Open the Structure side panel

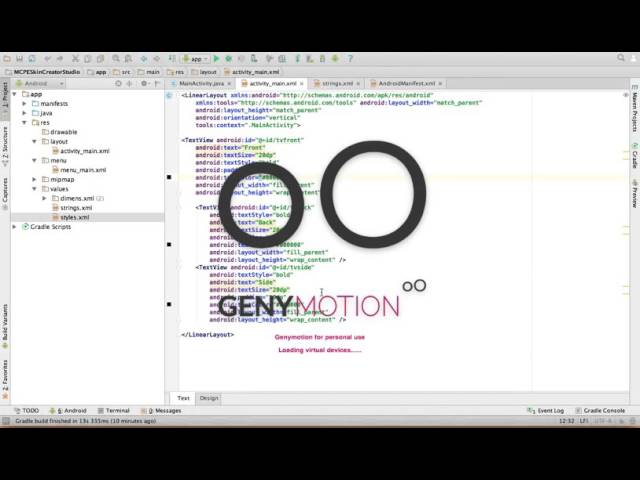pos(5,146)
